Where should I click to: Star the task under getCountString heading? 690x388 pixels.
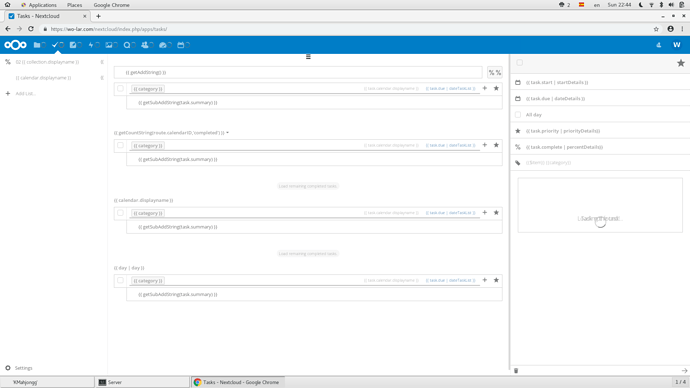tap(496, 145)
